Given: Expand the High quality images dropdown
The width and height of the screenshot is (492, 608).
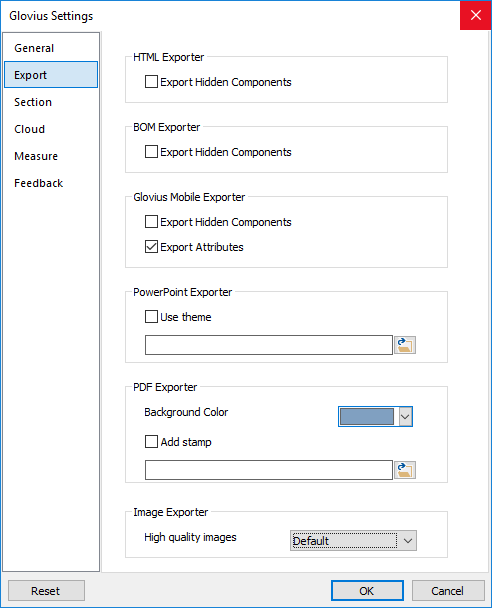Looking at the screenshot, I should point(407,541).
